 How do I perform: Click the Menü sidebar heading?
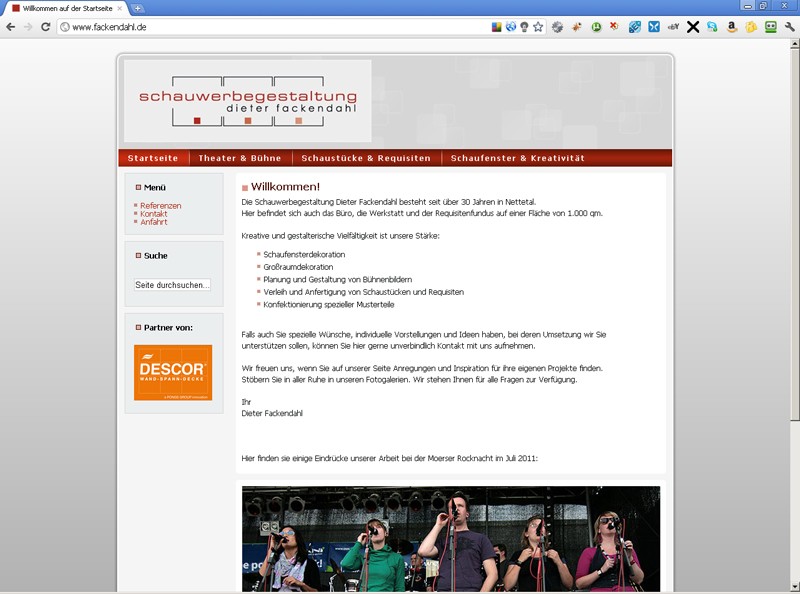(155, 187)
